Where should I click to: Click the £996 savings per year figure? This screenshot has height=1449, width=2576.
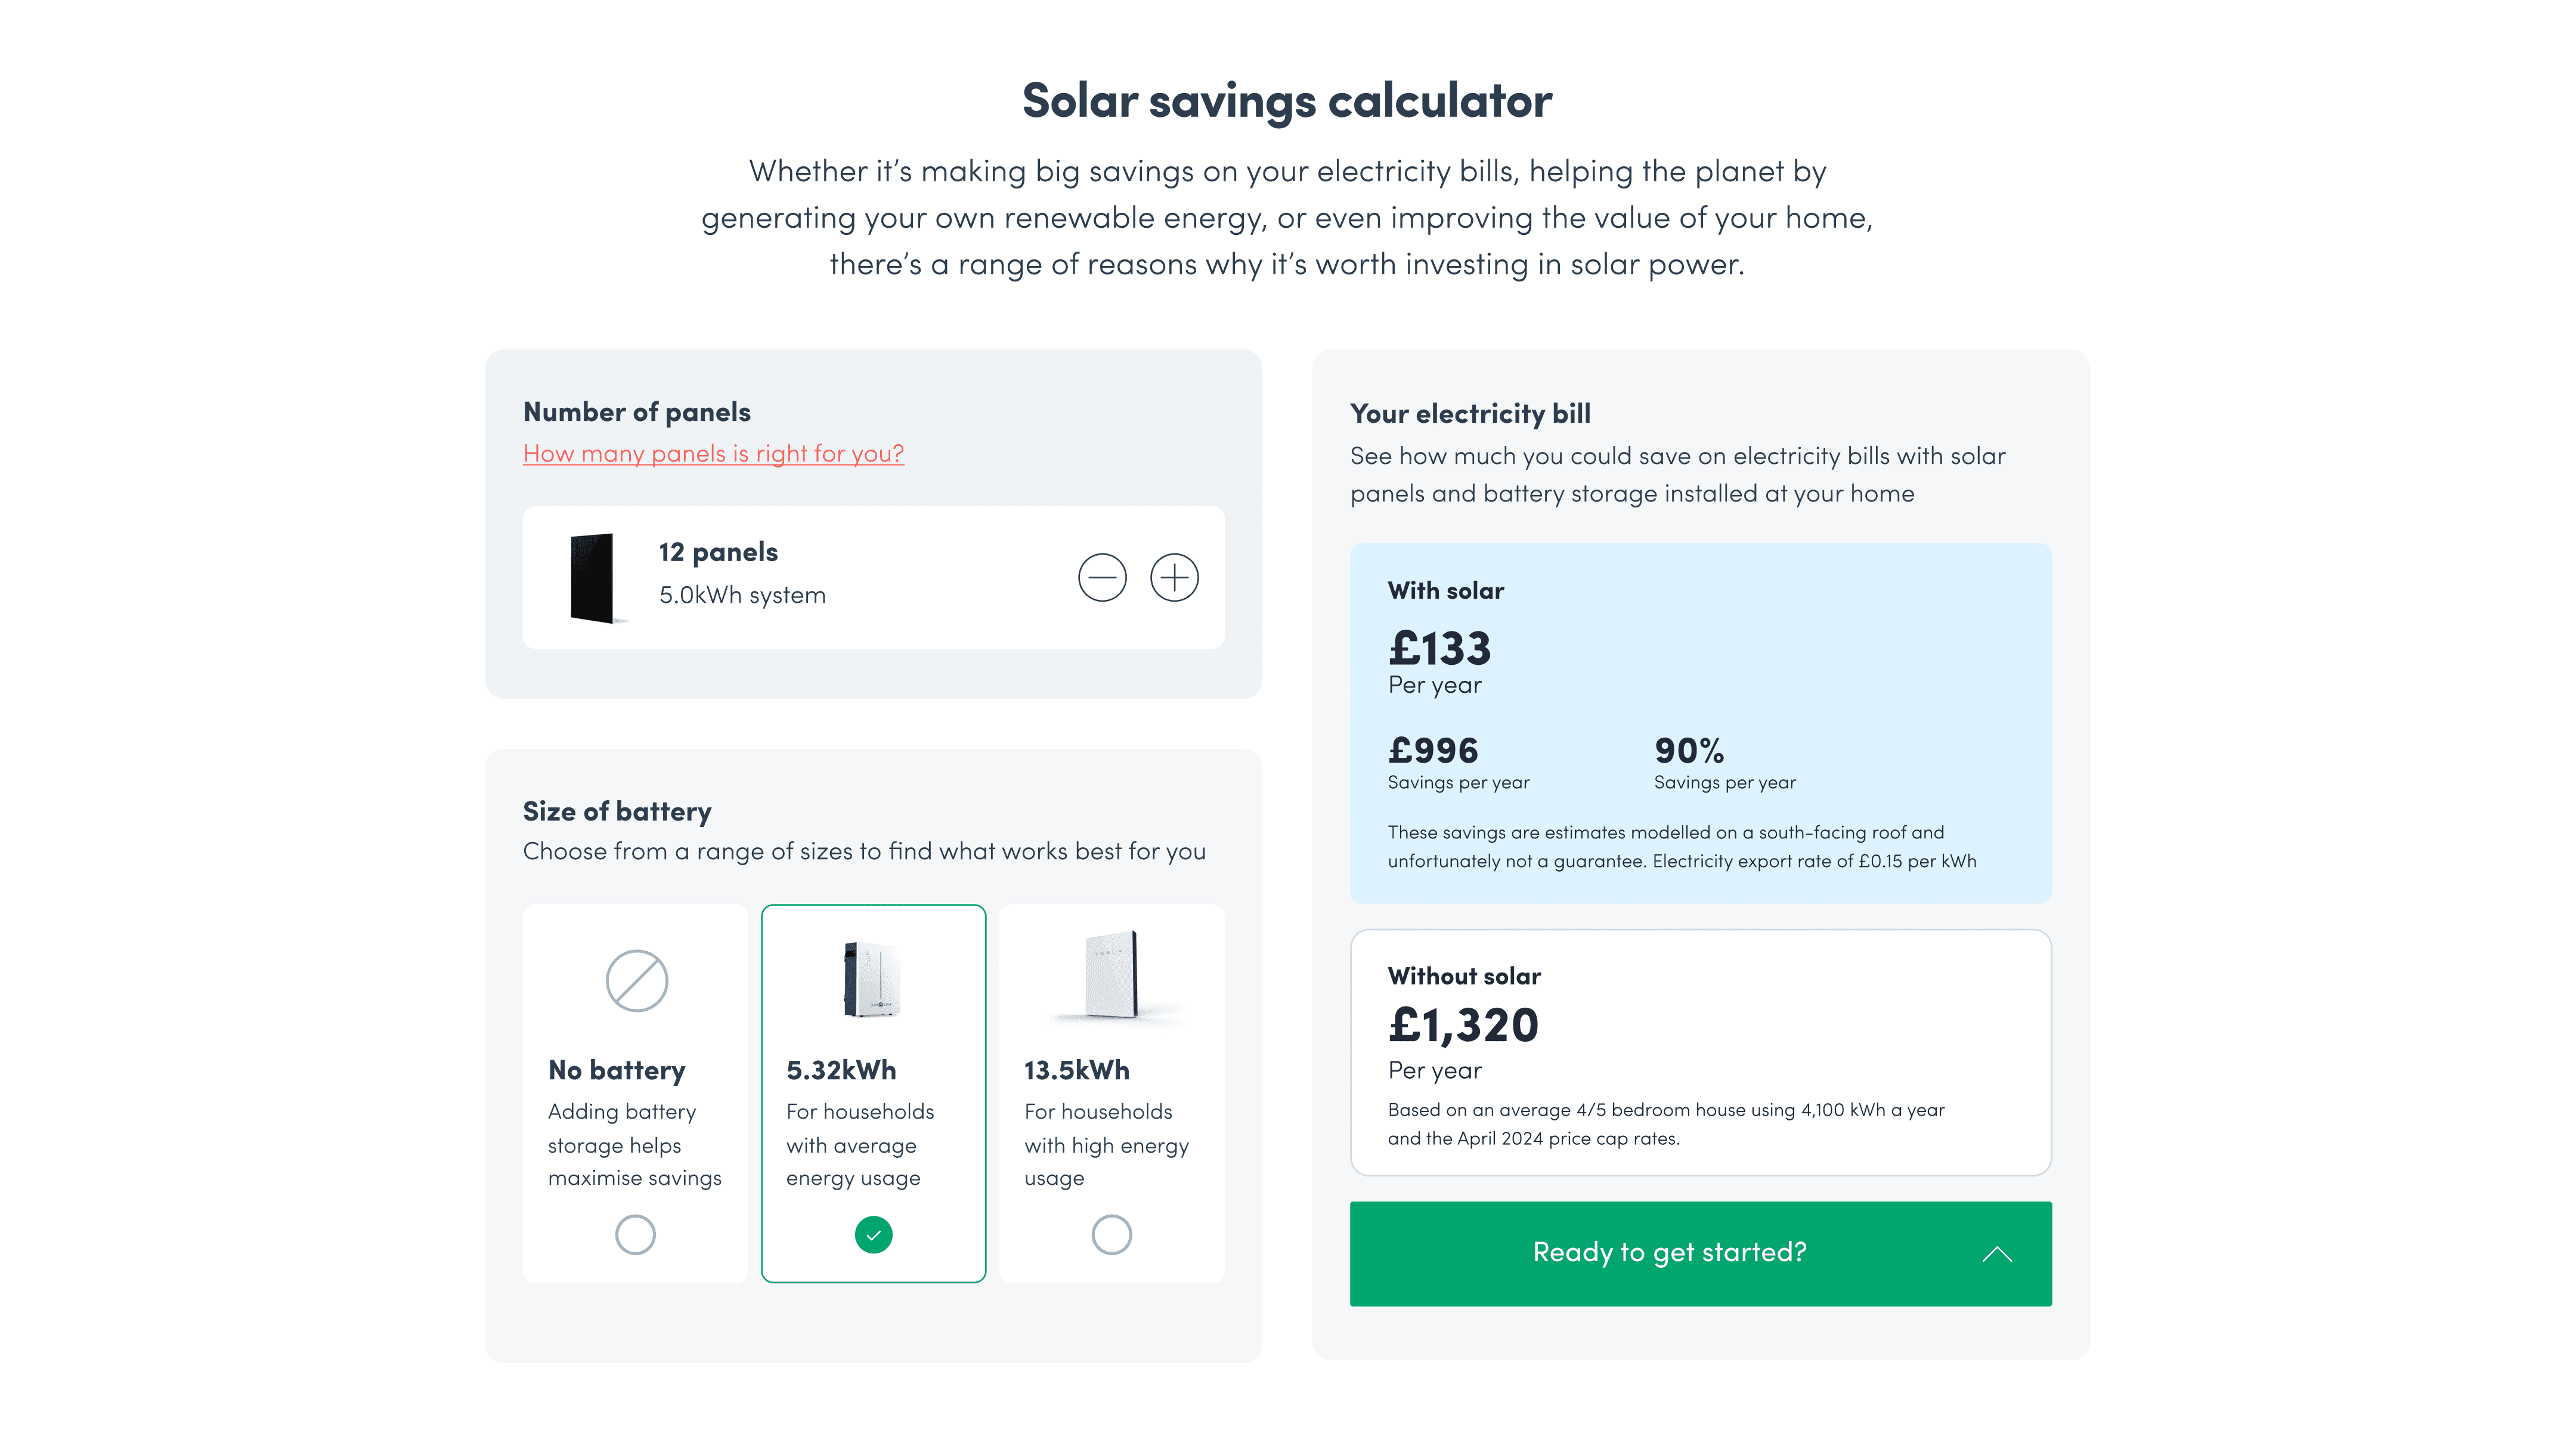pos(1433,750)
